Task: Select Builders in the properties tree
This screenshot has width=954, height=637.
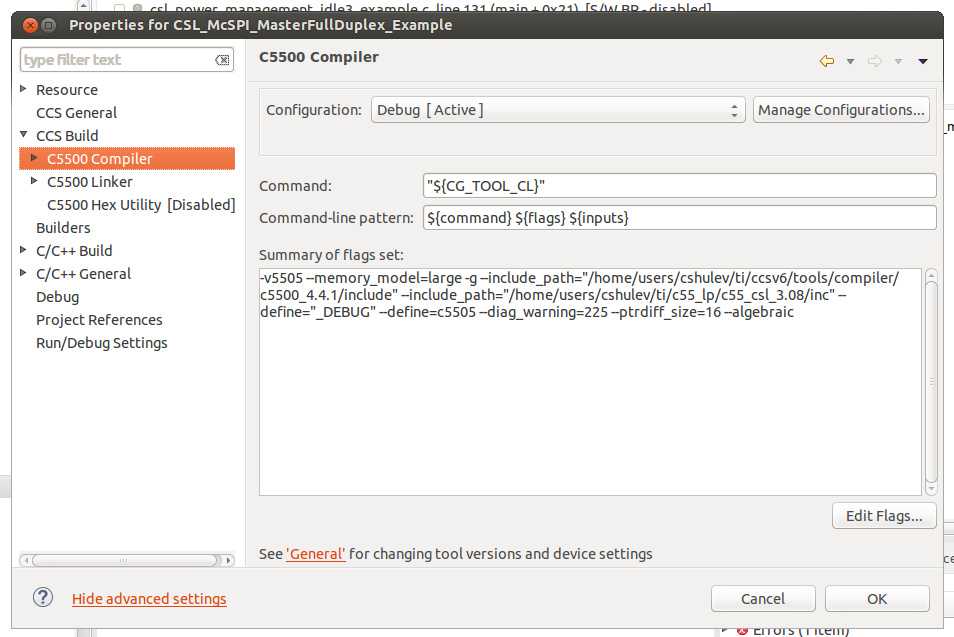Action: tap(63, 228)
